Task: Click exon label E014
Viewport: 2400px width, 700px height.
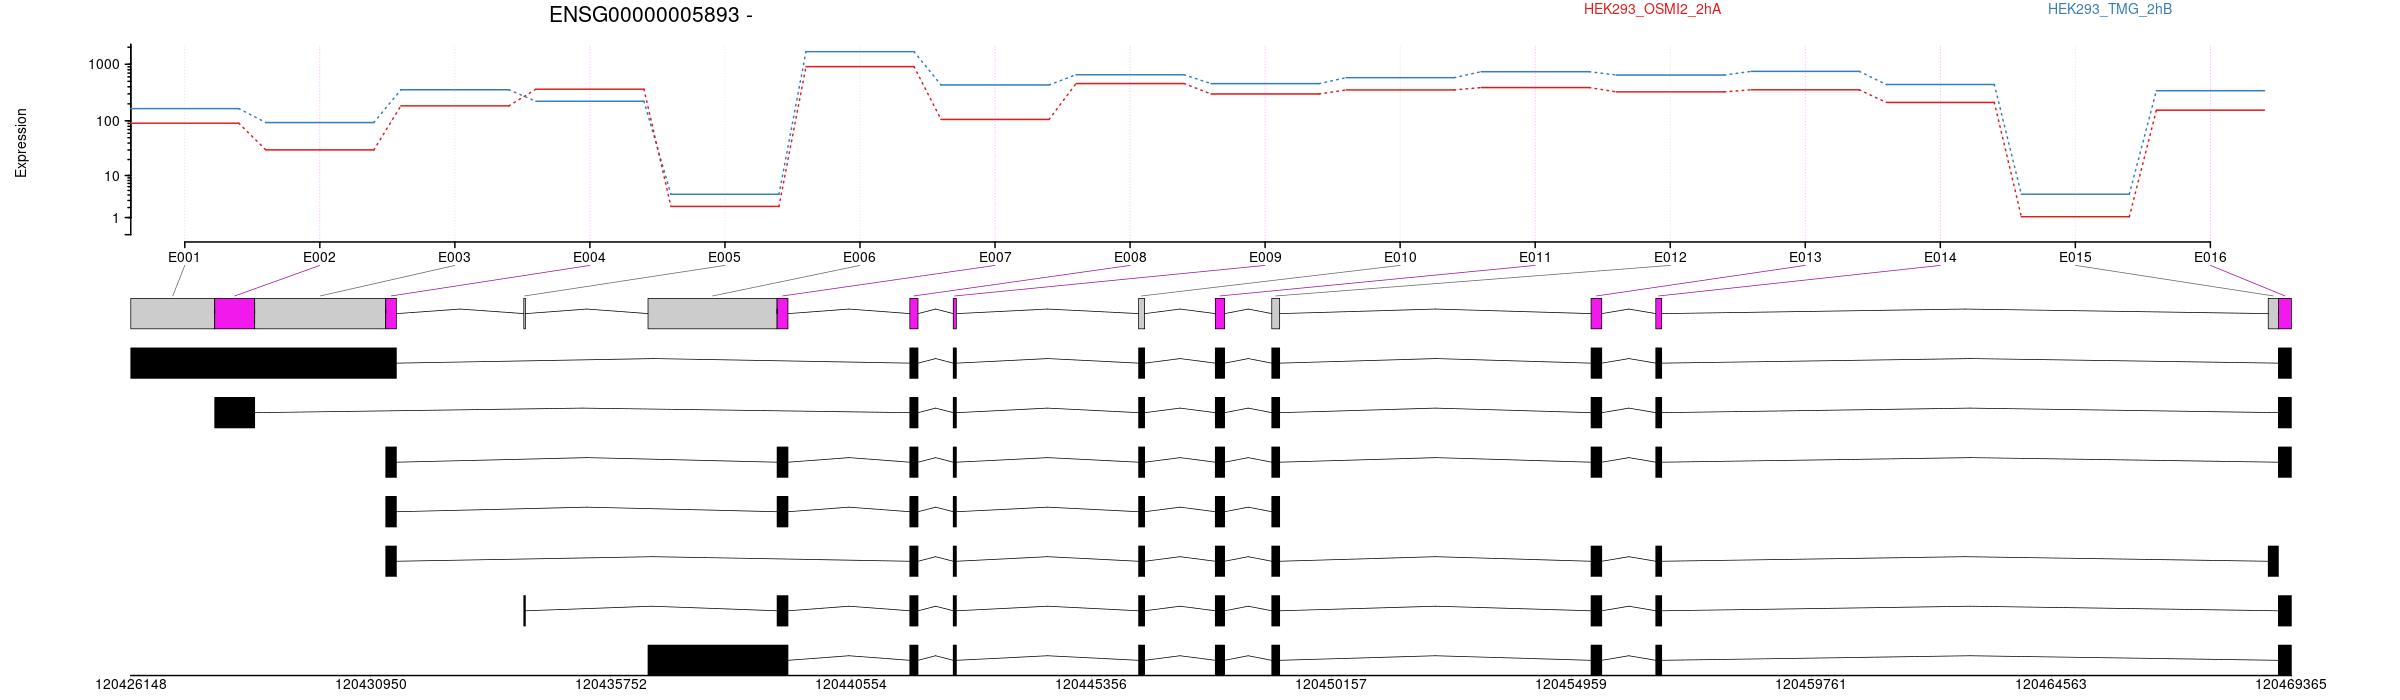Action: click(1940, 257)
